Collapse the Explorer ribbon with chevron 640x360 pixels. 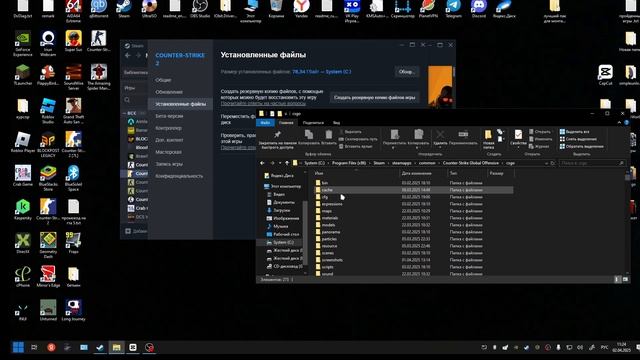[619, 122]
